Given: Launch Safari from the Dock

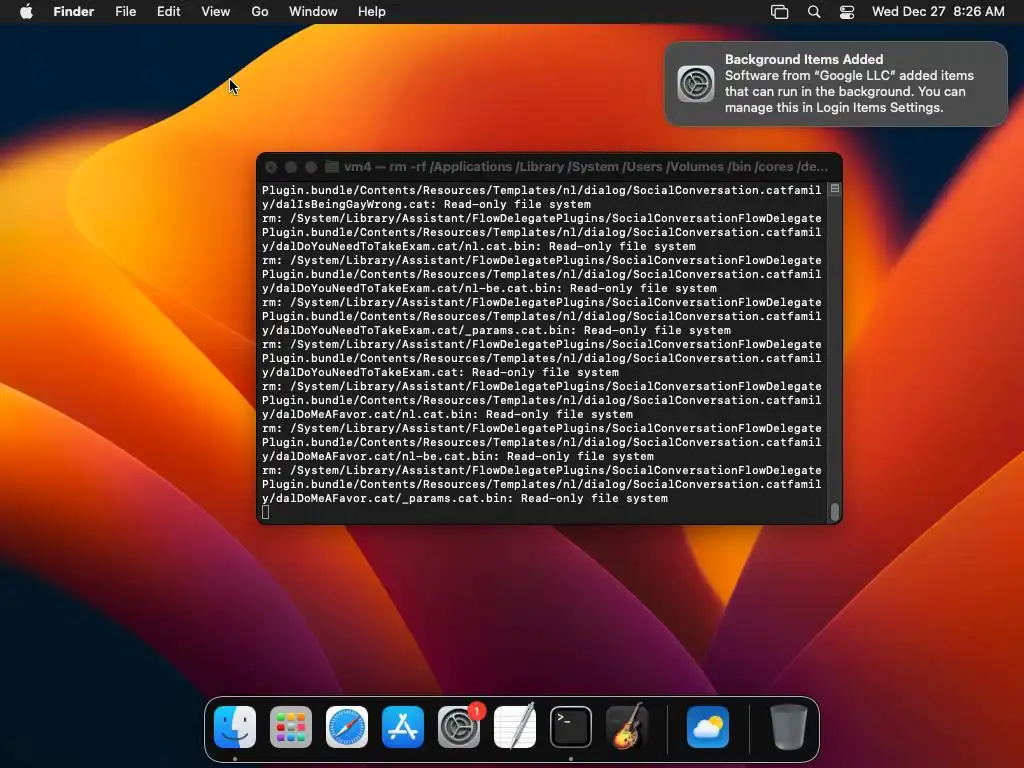Looking at the screenshot, I should [x=347, y=727].
